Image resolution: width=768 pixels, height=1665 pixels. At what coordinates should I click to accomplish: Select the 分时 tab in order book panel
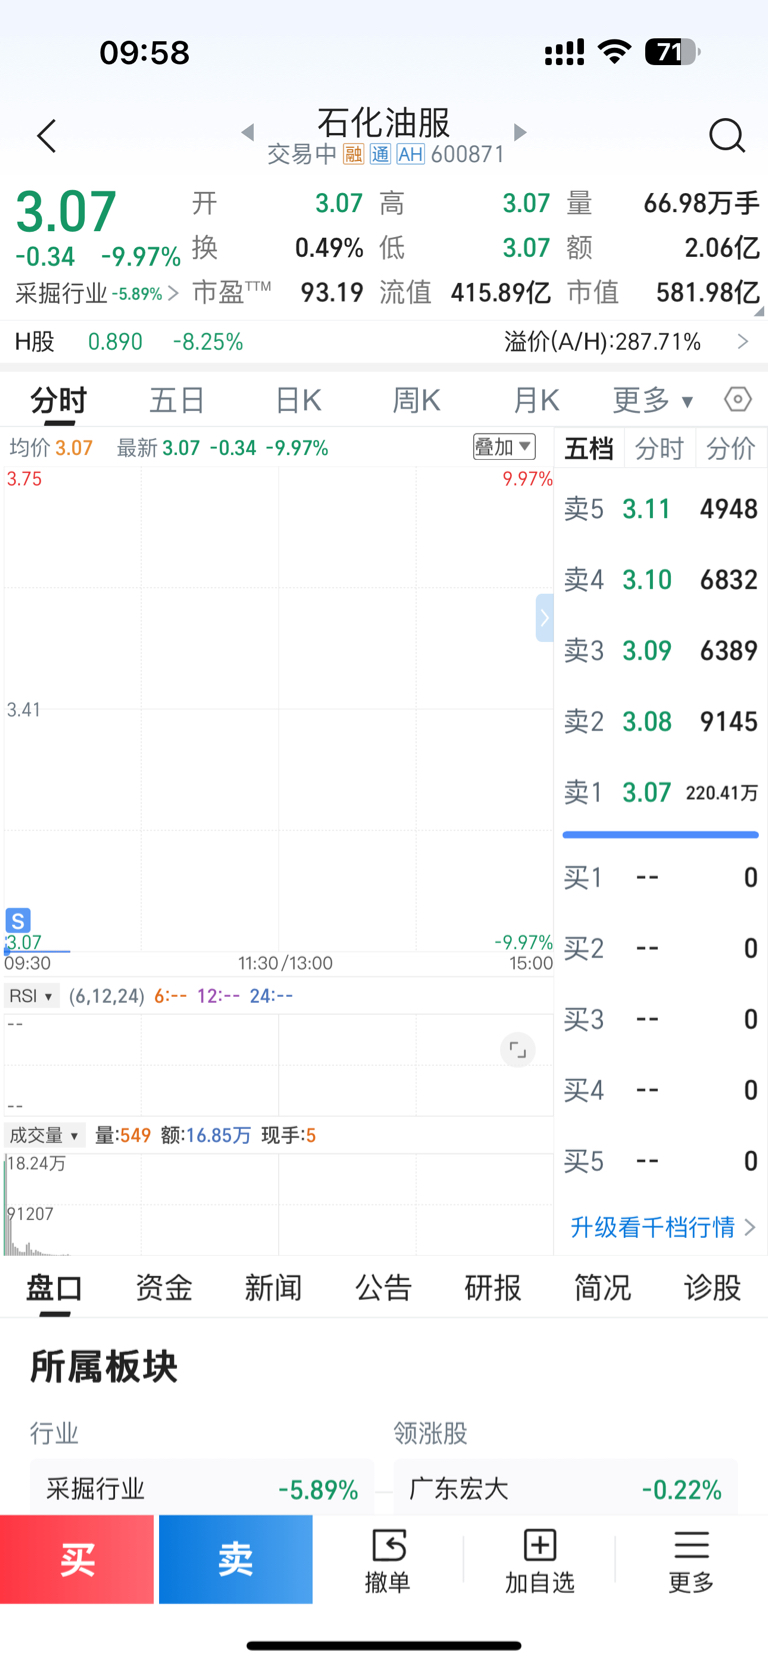(x=660, y=448)
